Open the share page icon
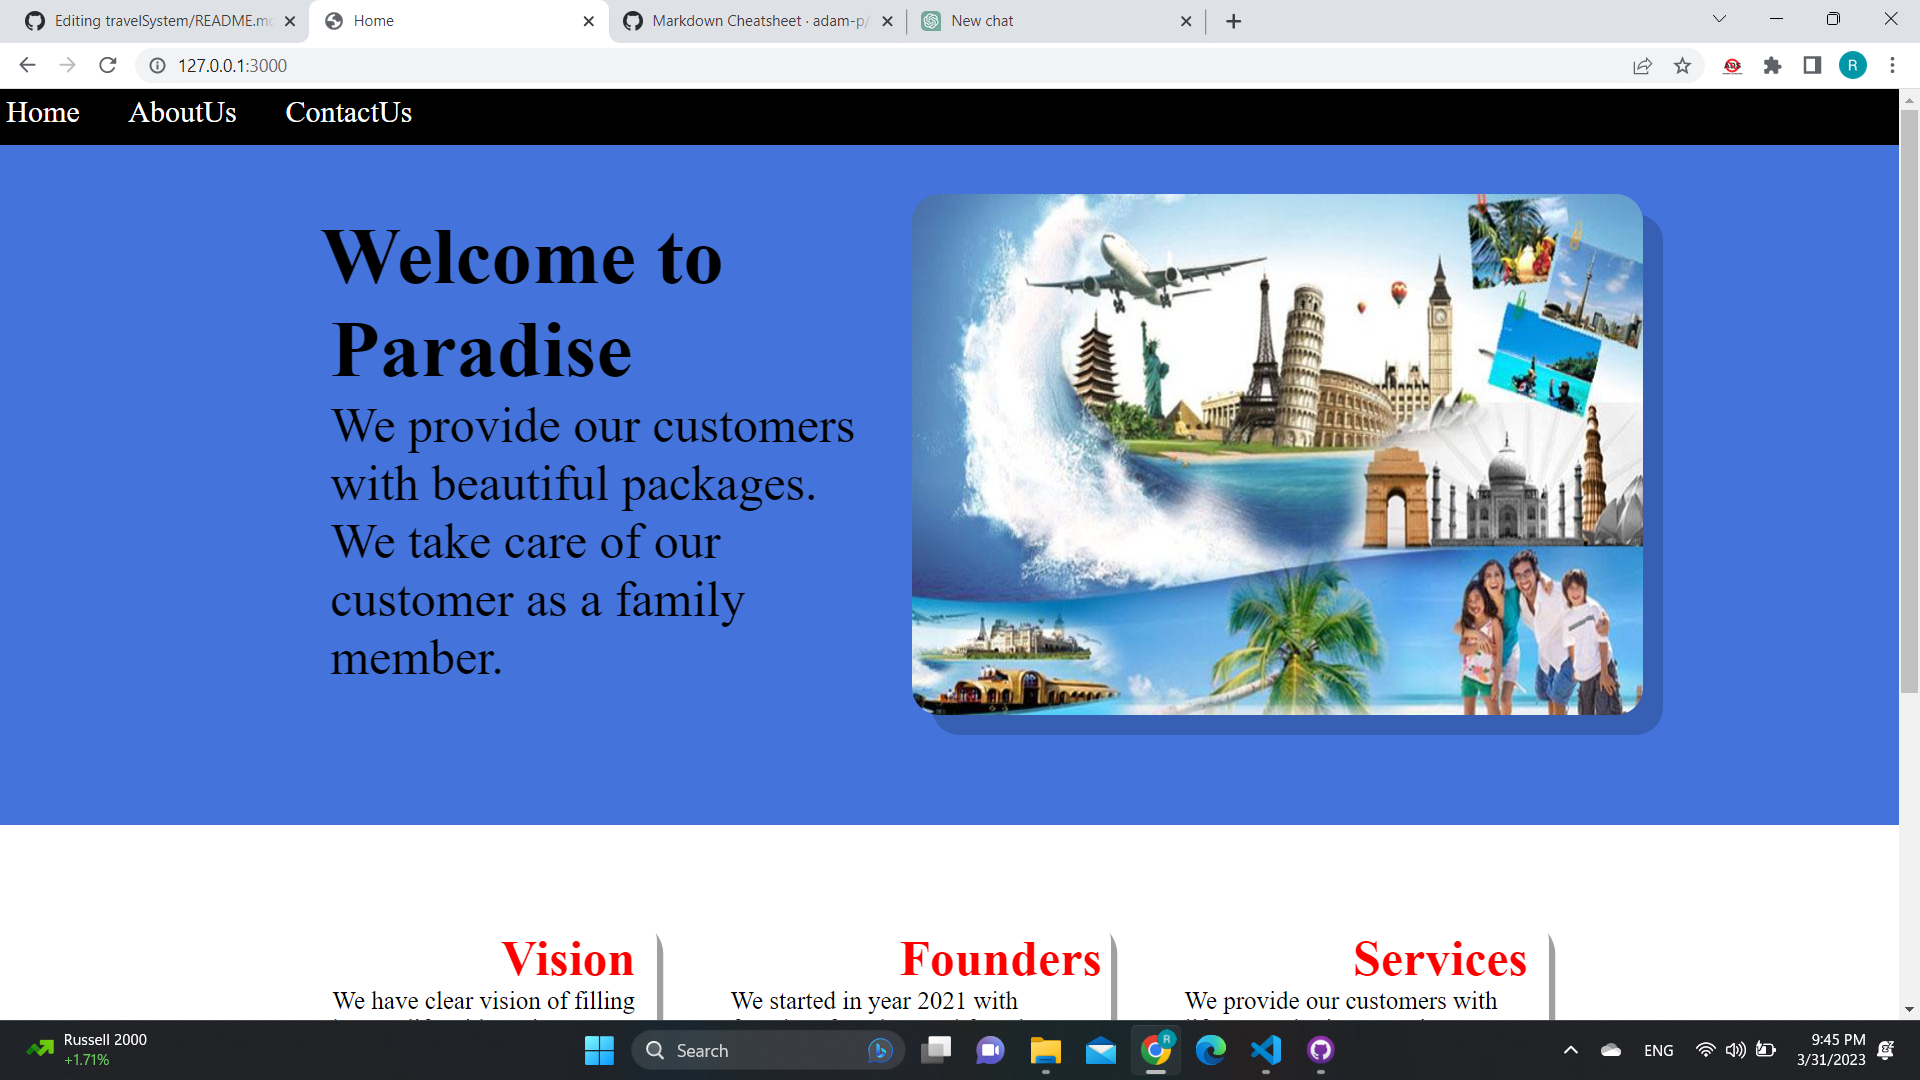 [1642, 65]
